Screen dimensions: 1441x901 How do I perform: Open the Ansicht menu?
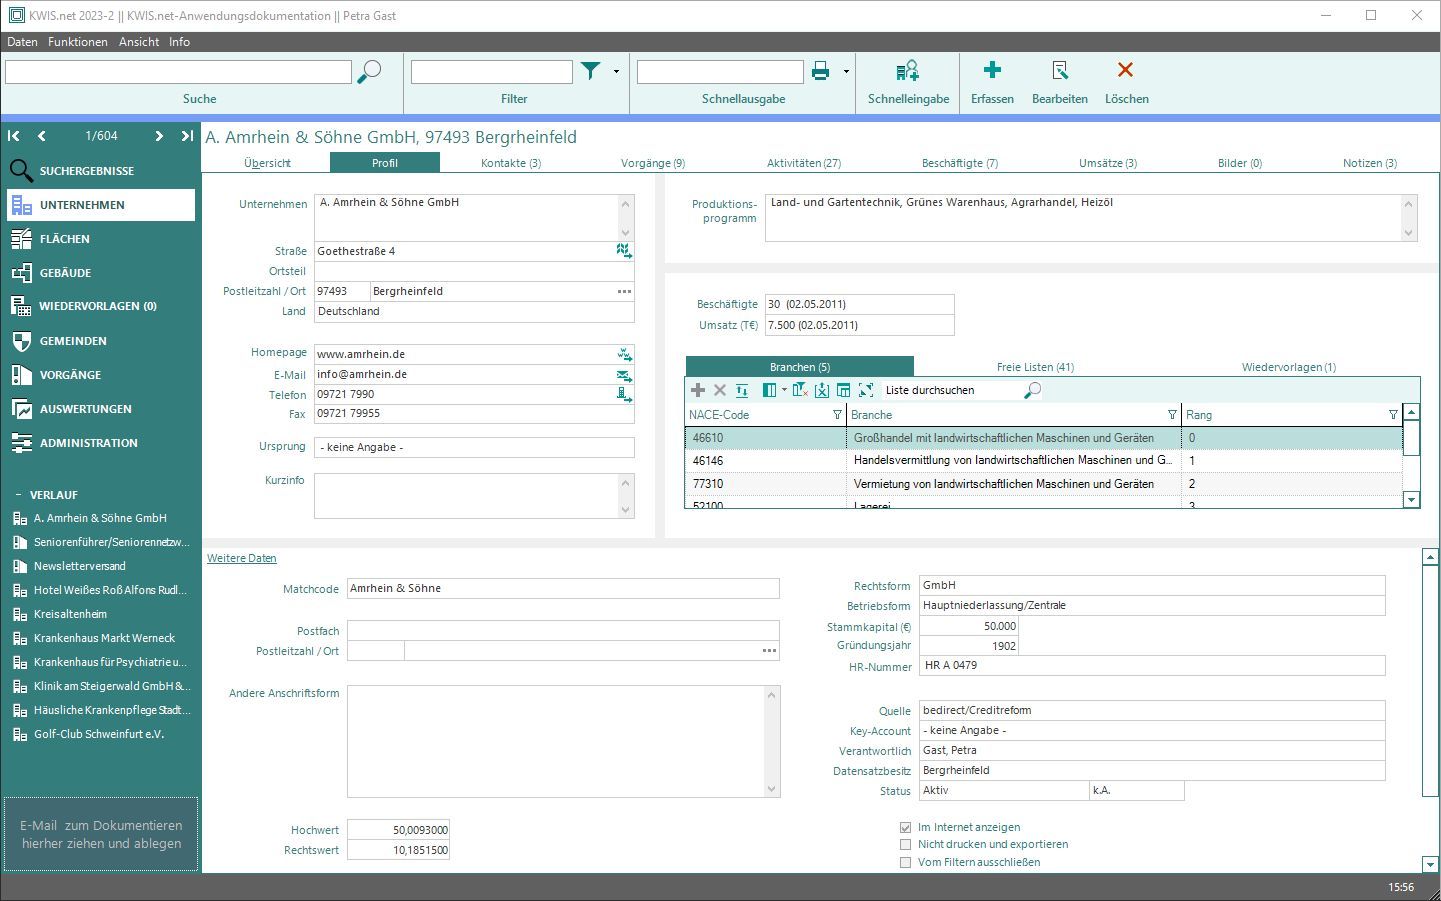click(139, 42)
